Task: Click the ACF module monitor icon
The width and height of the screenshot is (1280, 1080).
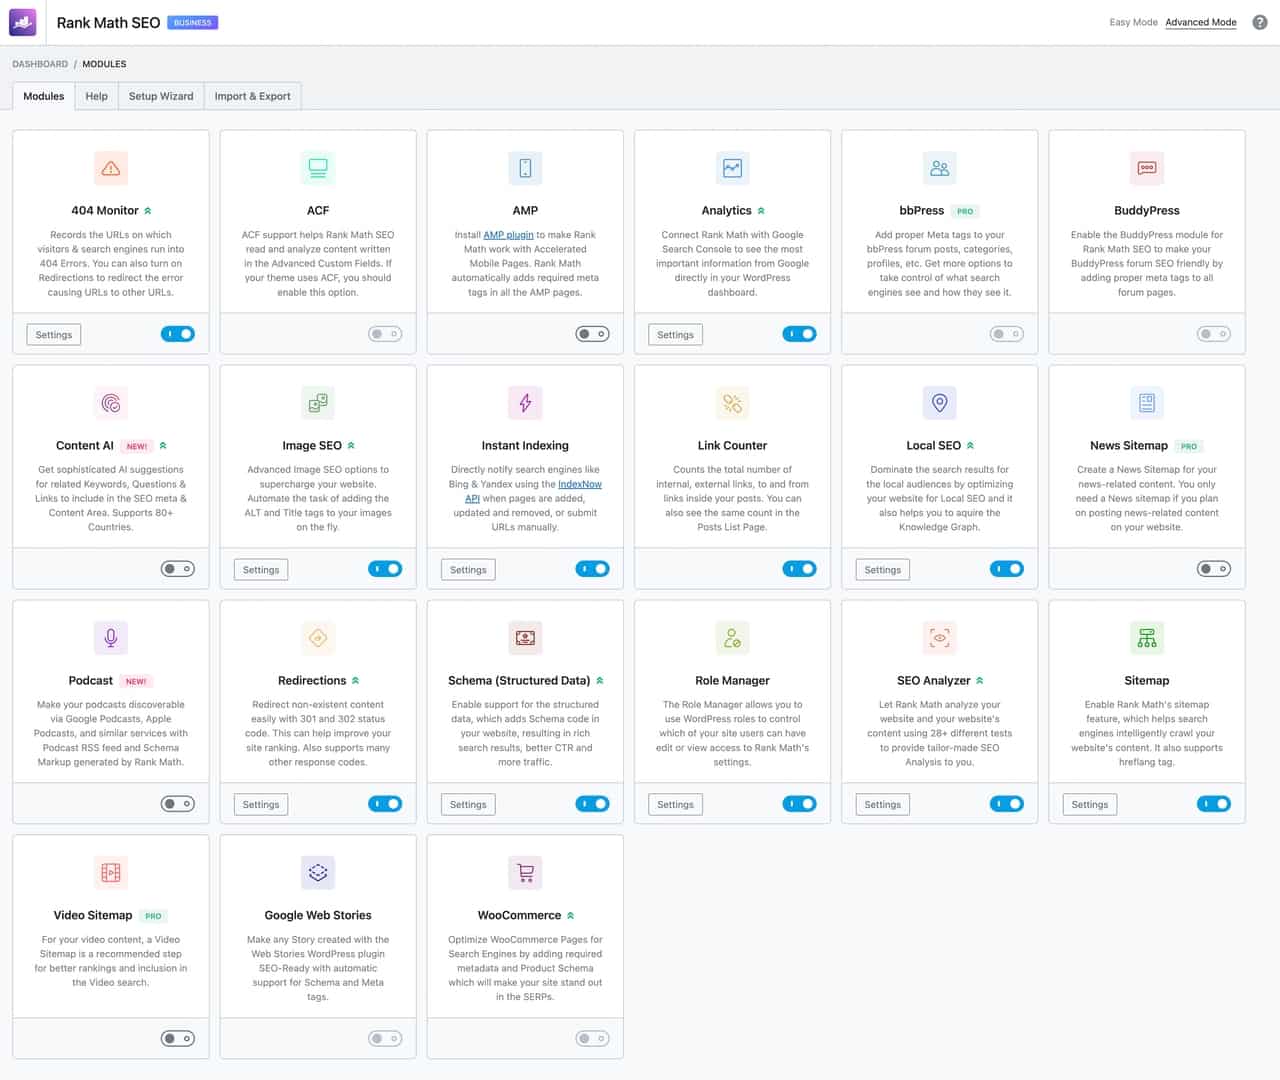Action: click(318, 168)
